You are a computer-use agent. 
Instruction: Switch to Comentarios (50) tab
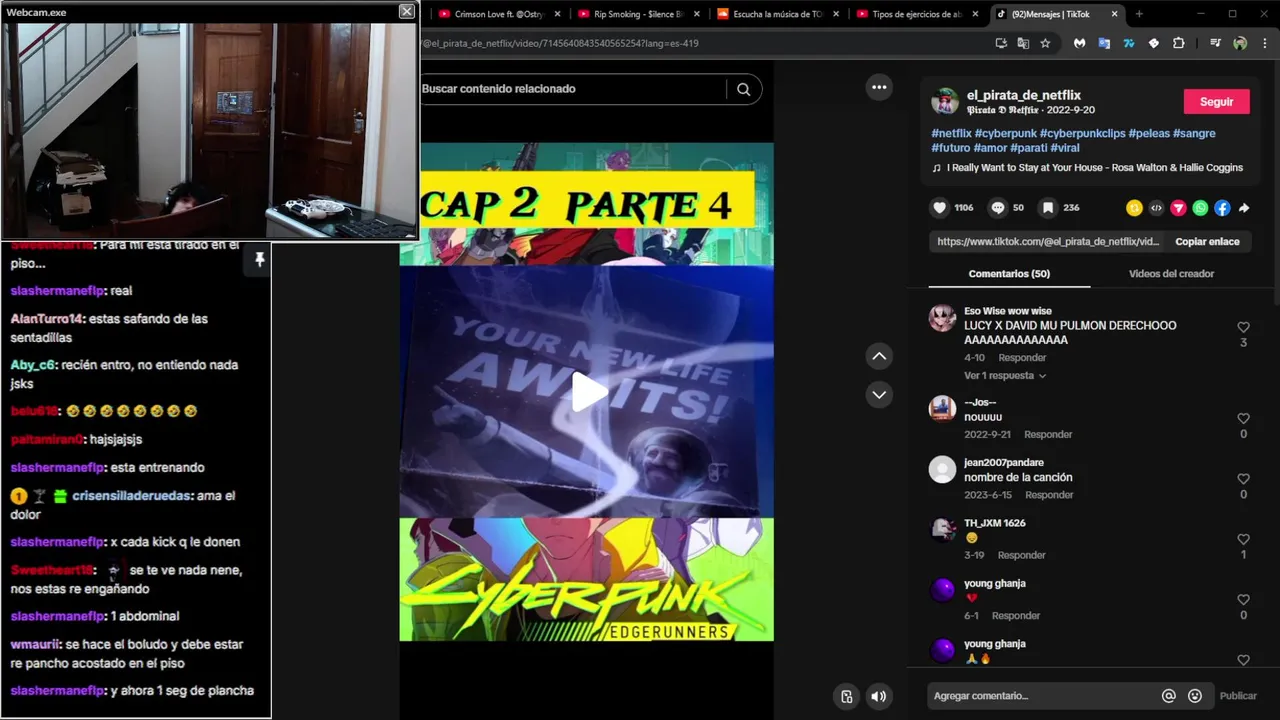[x=1009, y=274]
